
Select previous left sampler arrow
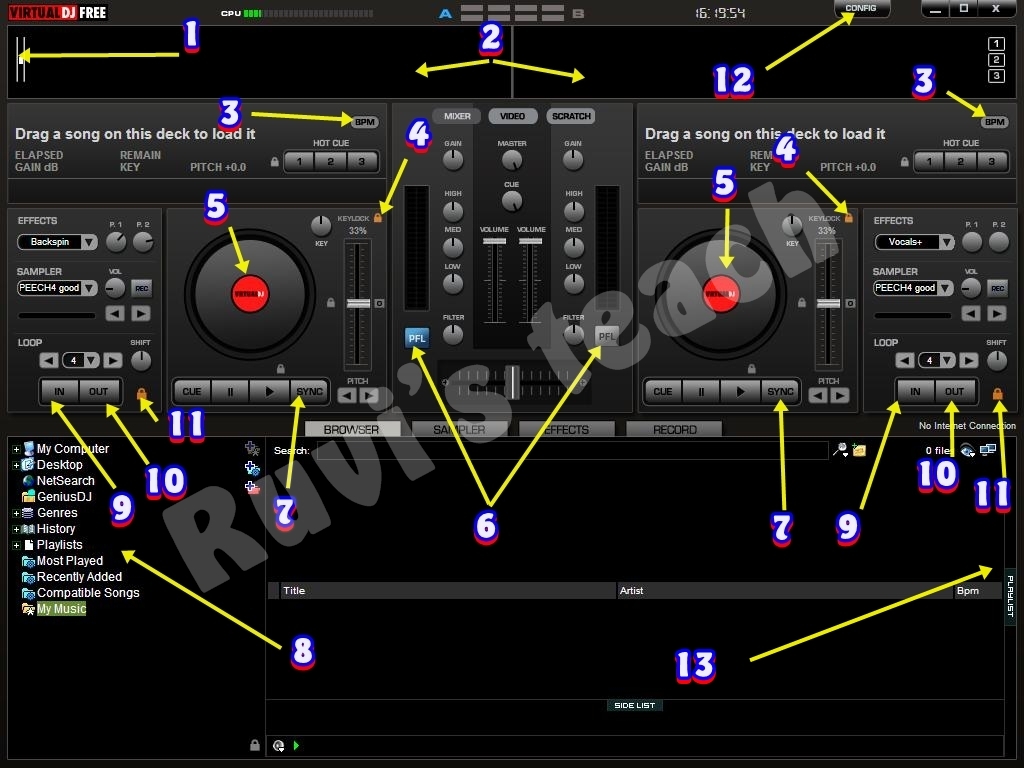(x=115, y=313)
